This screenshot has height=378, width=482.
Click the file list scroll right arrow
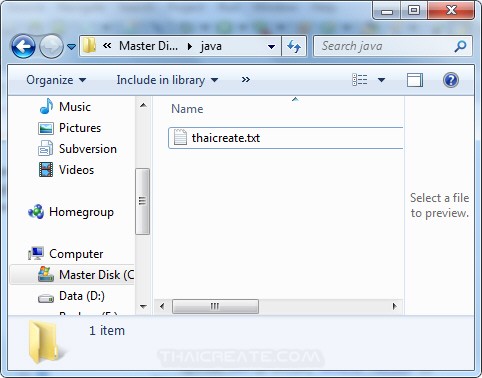[395, 306]
